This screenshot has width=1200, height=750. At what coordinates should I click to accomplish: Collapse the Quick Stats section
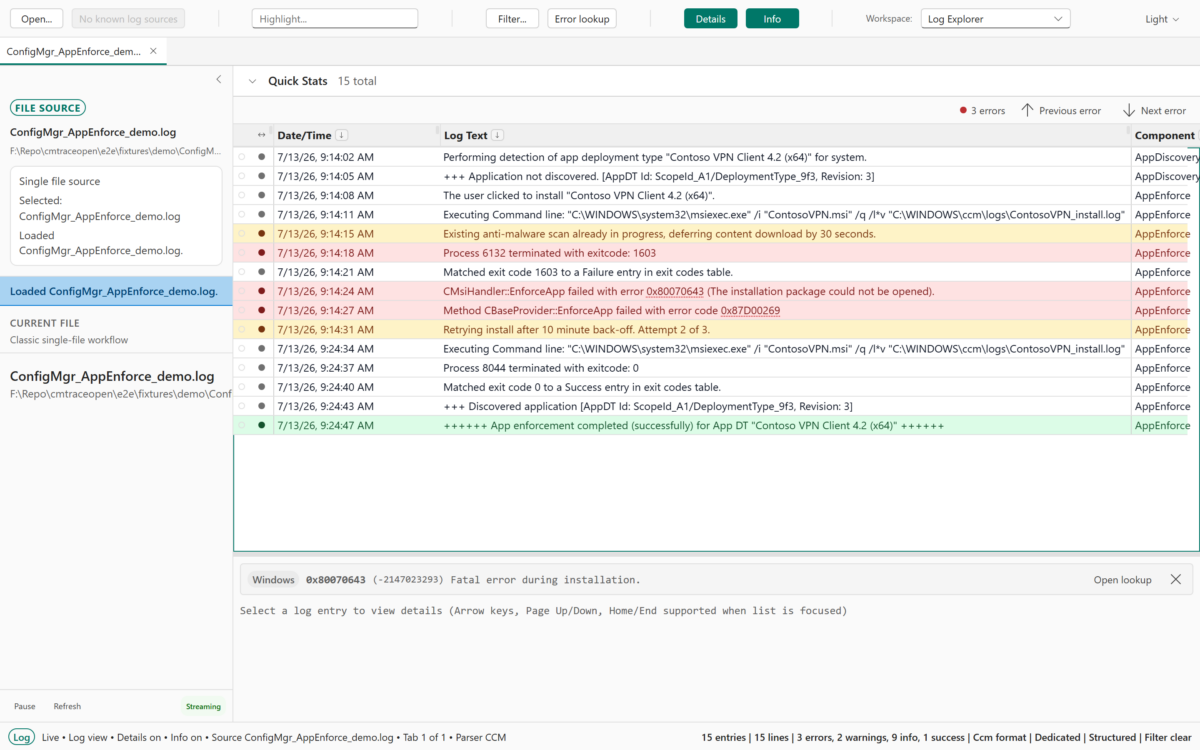coord(252,81)
